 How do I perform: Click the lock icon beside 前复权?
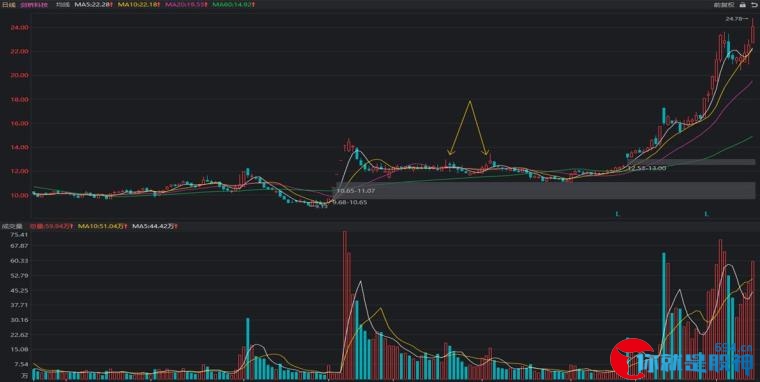(x=743, y=5)
